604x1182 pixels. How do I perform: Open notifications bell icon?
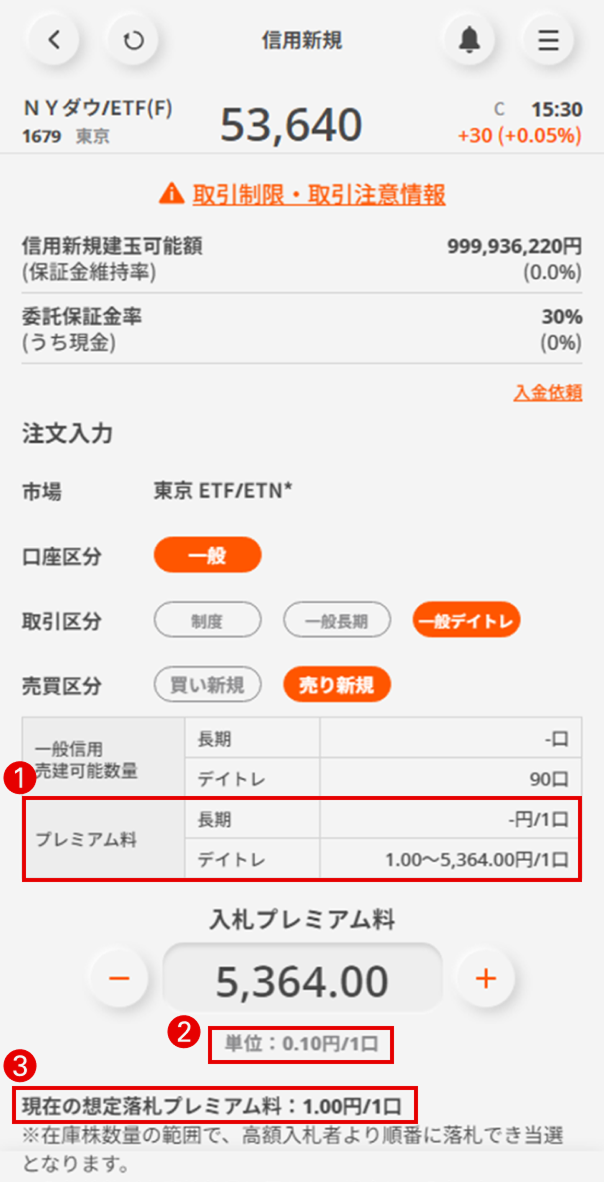tap(469, 40)
